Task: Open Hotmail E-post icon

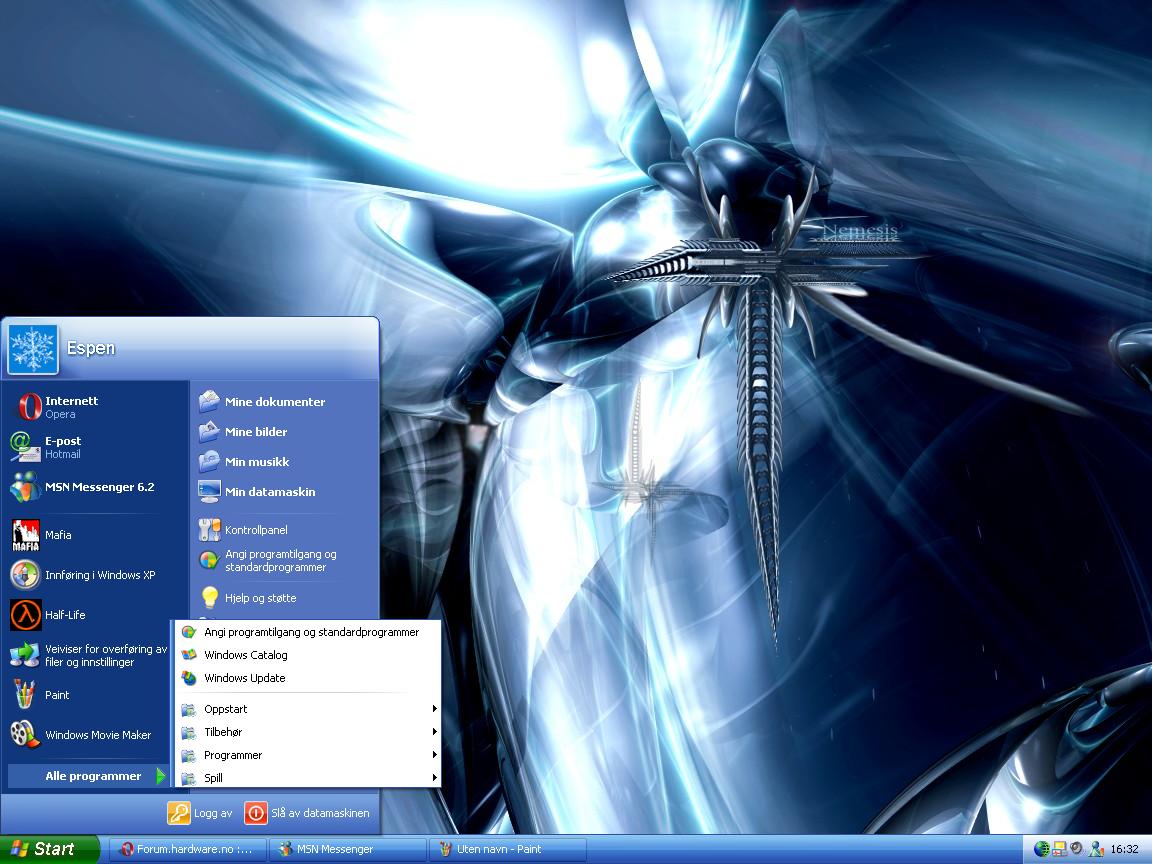Action: point(25,446)
